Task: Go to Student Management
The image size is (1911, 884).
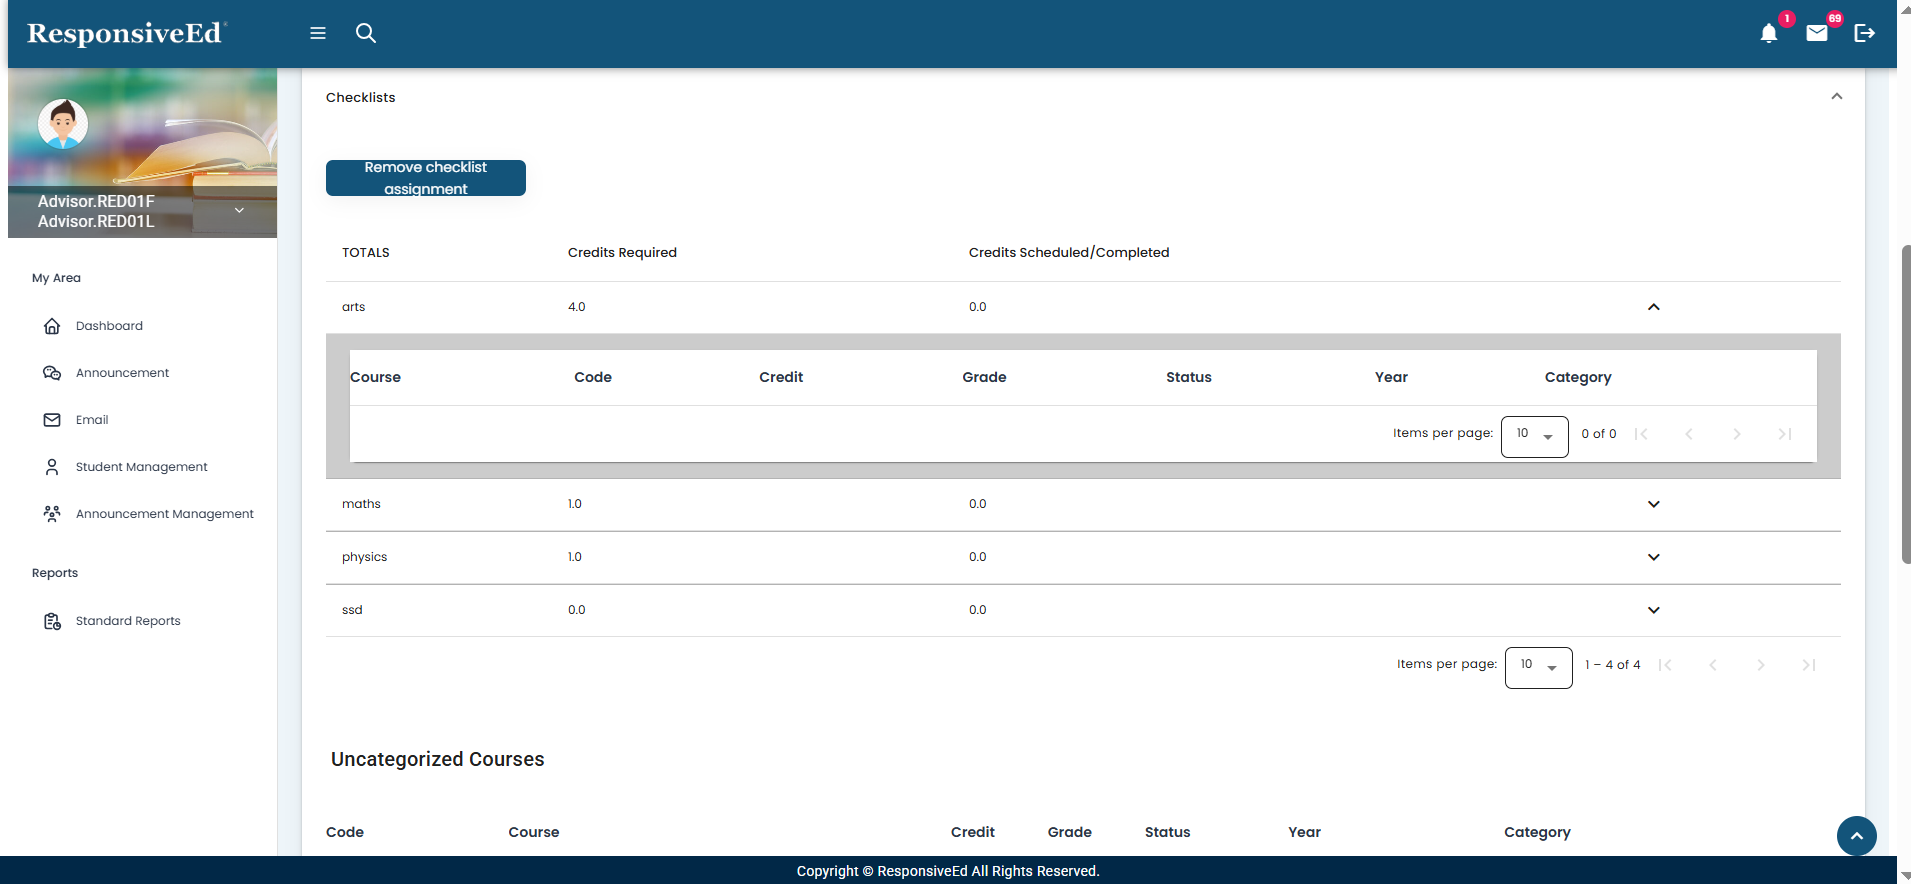Action: [141, 467]
